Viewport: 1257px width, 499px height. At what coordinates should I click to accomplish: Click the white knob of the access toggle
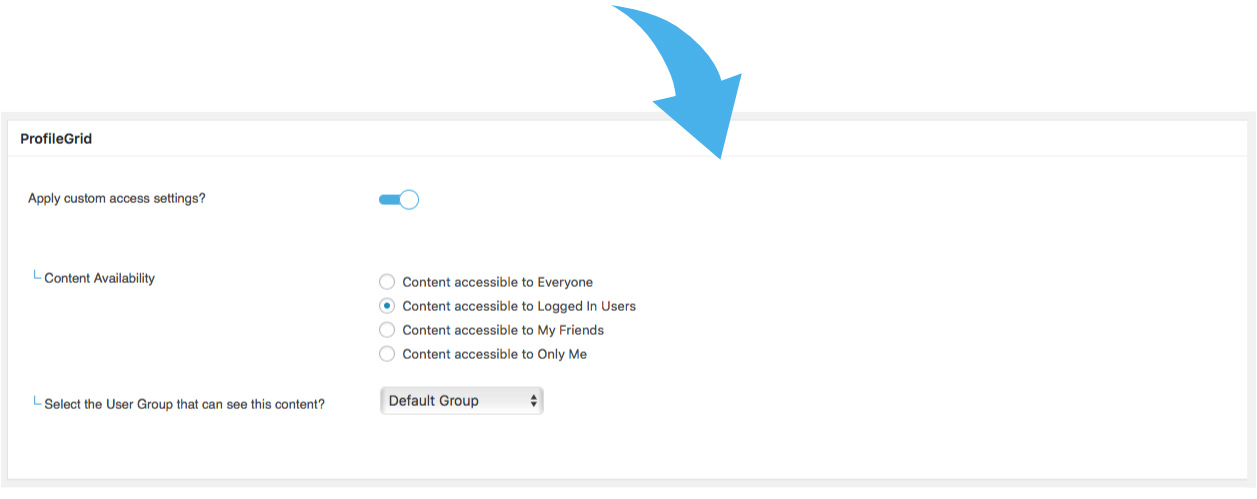408,199
